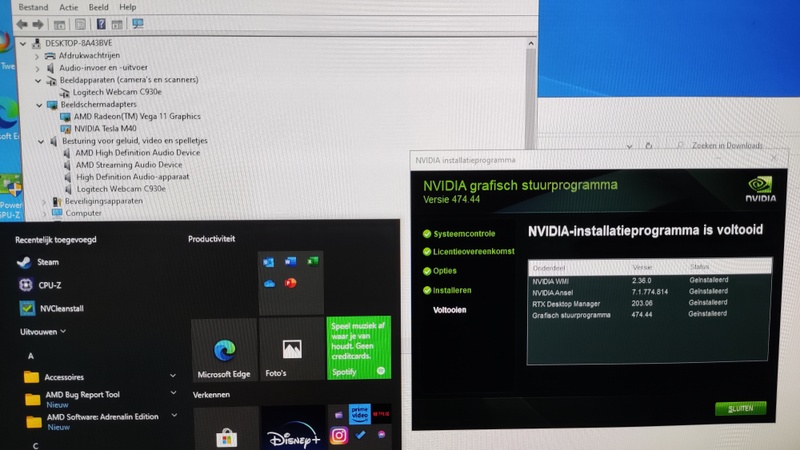Click the monitor scan-for-hardware-changes toolbar icon
The height and width of the screenshot is (450, 800).
pos(138,23)
